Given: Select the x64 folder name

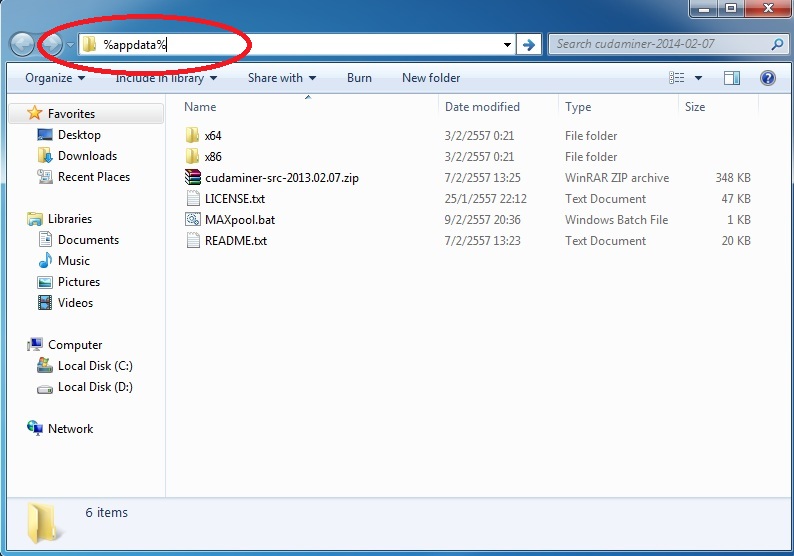Looking at the screenshot, I should coord(213,136).
